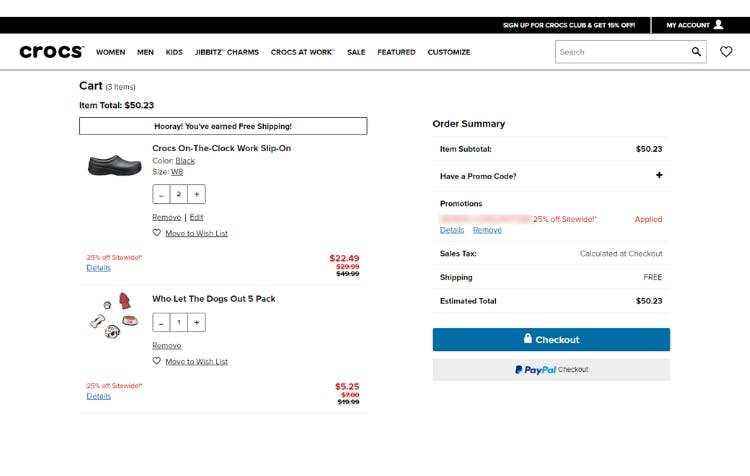
Task: Open the Jibbitz Charms menu
Action: tap(227, 52)
